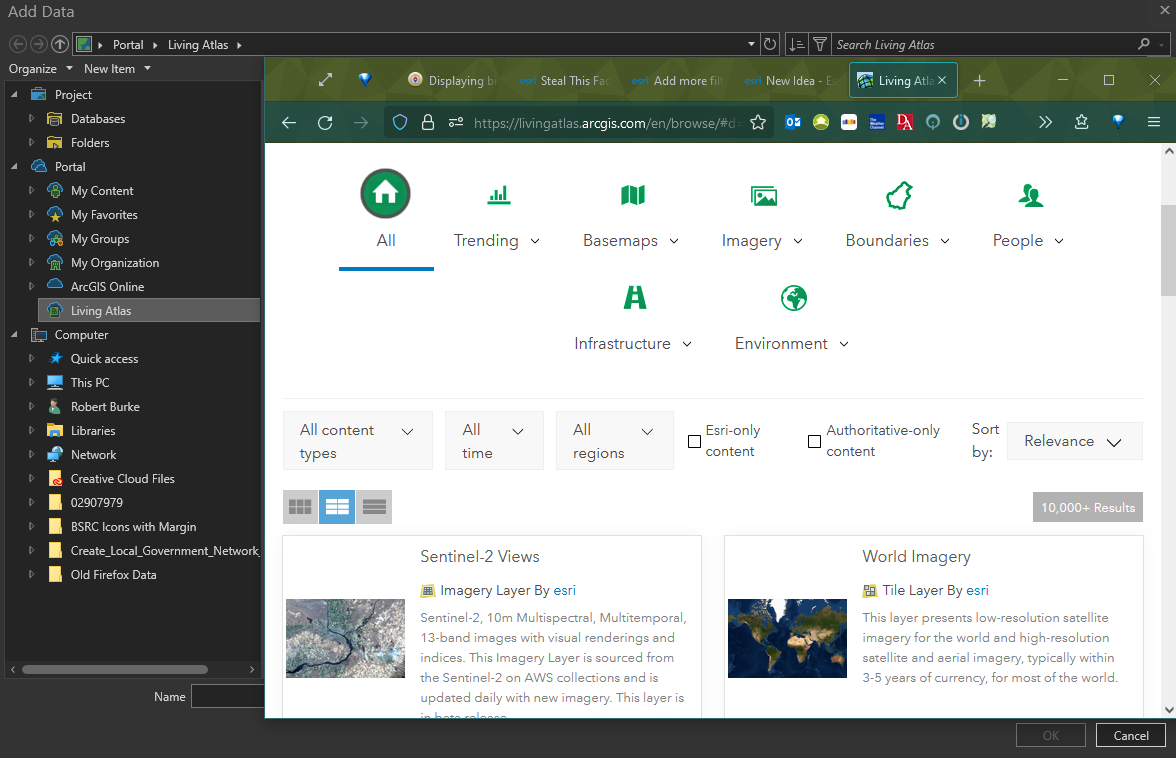Select My Favorites in the tree
The height and width of the screenshot is (758, 1176).
point(104,214)
